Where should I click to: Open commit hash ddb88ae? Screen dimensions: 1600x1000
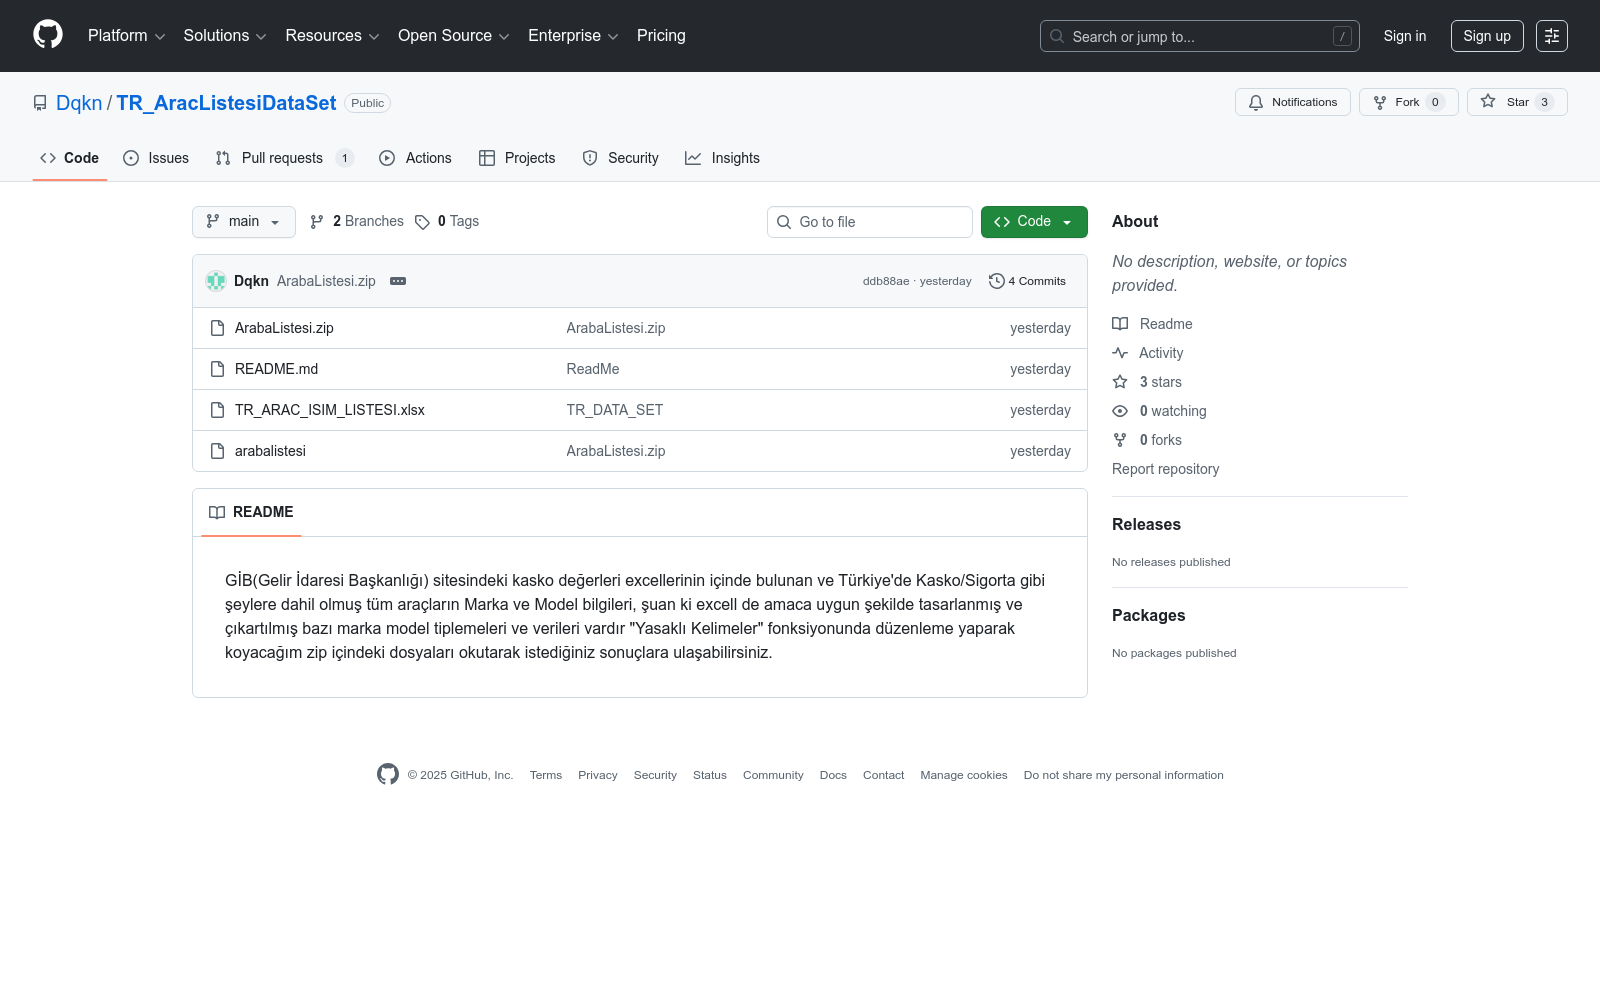(x=886, y=281)
